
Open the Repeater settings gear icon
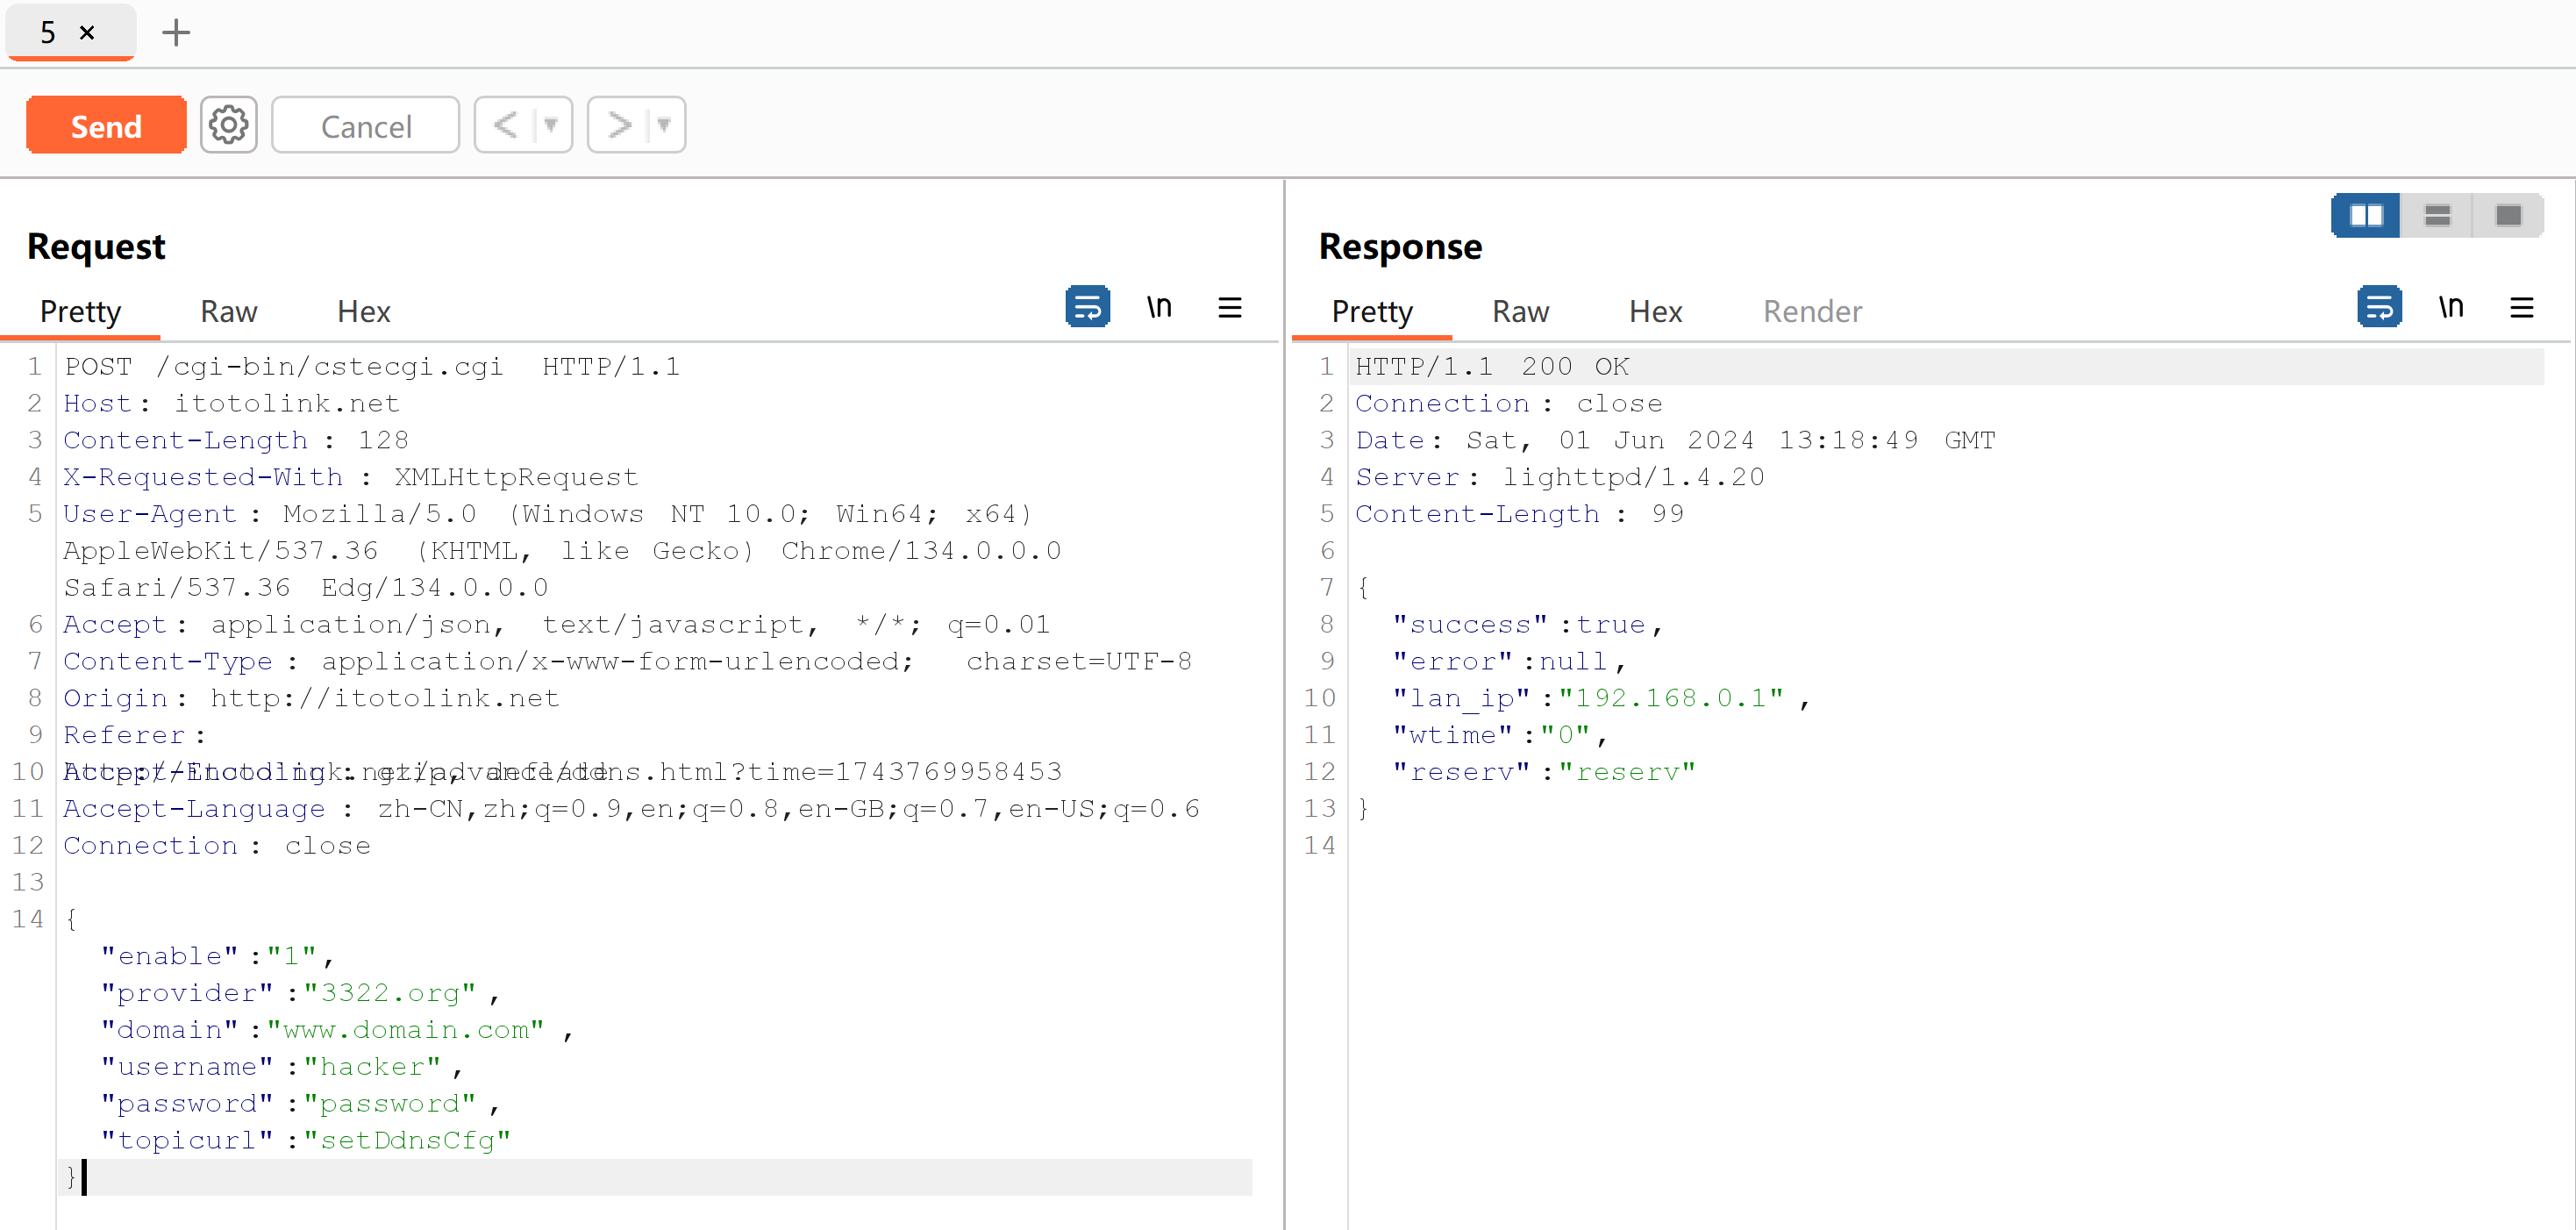pos(228,125)
